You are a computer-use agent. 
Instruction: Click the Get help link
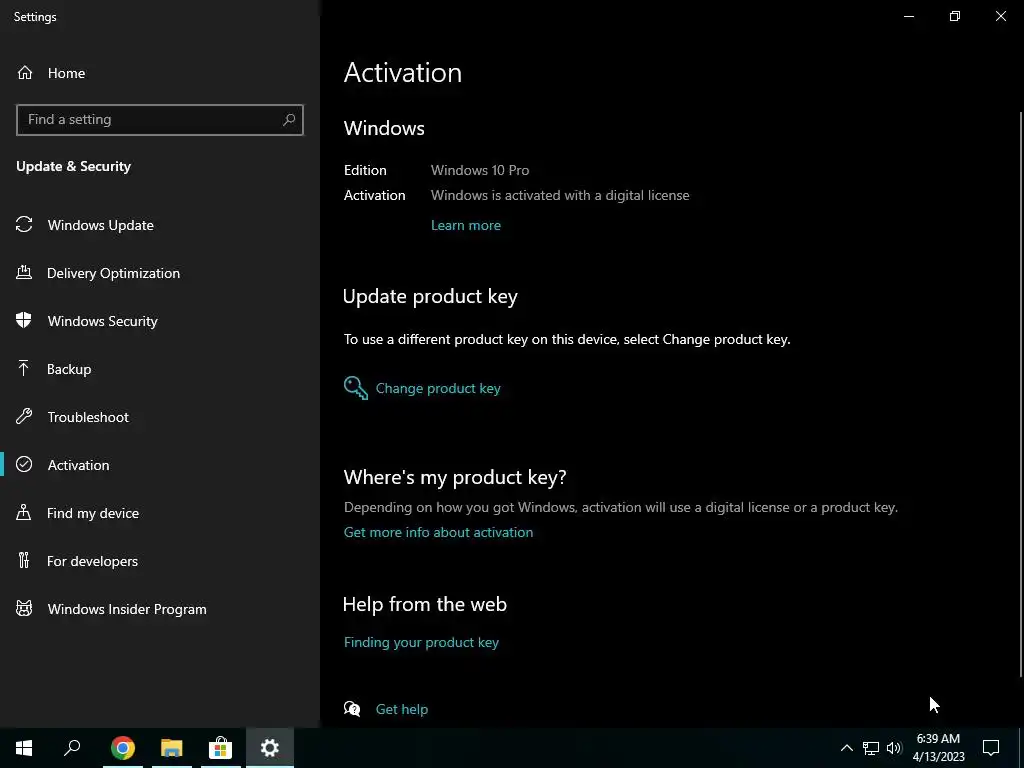pos(402,709)
